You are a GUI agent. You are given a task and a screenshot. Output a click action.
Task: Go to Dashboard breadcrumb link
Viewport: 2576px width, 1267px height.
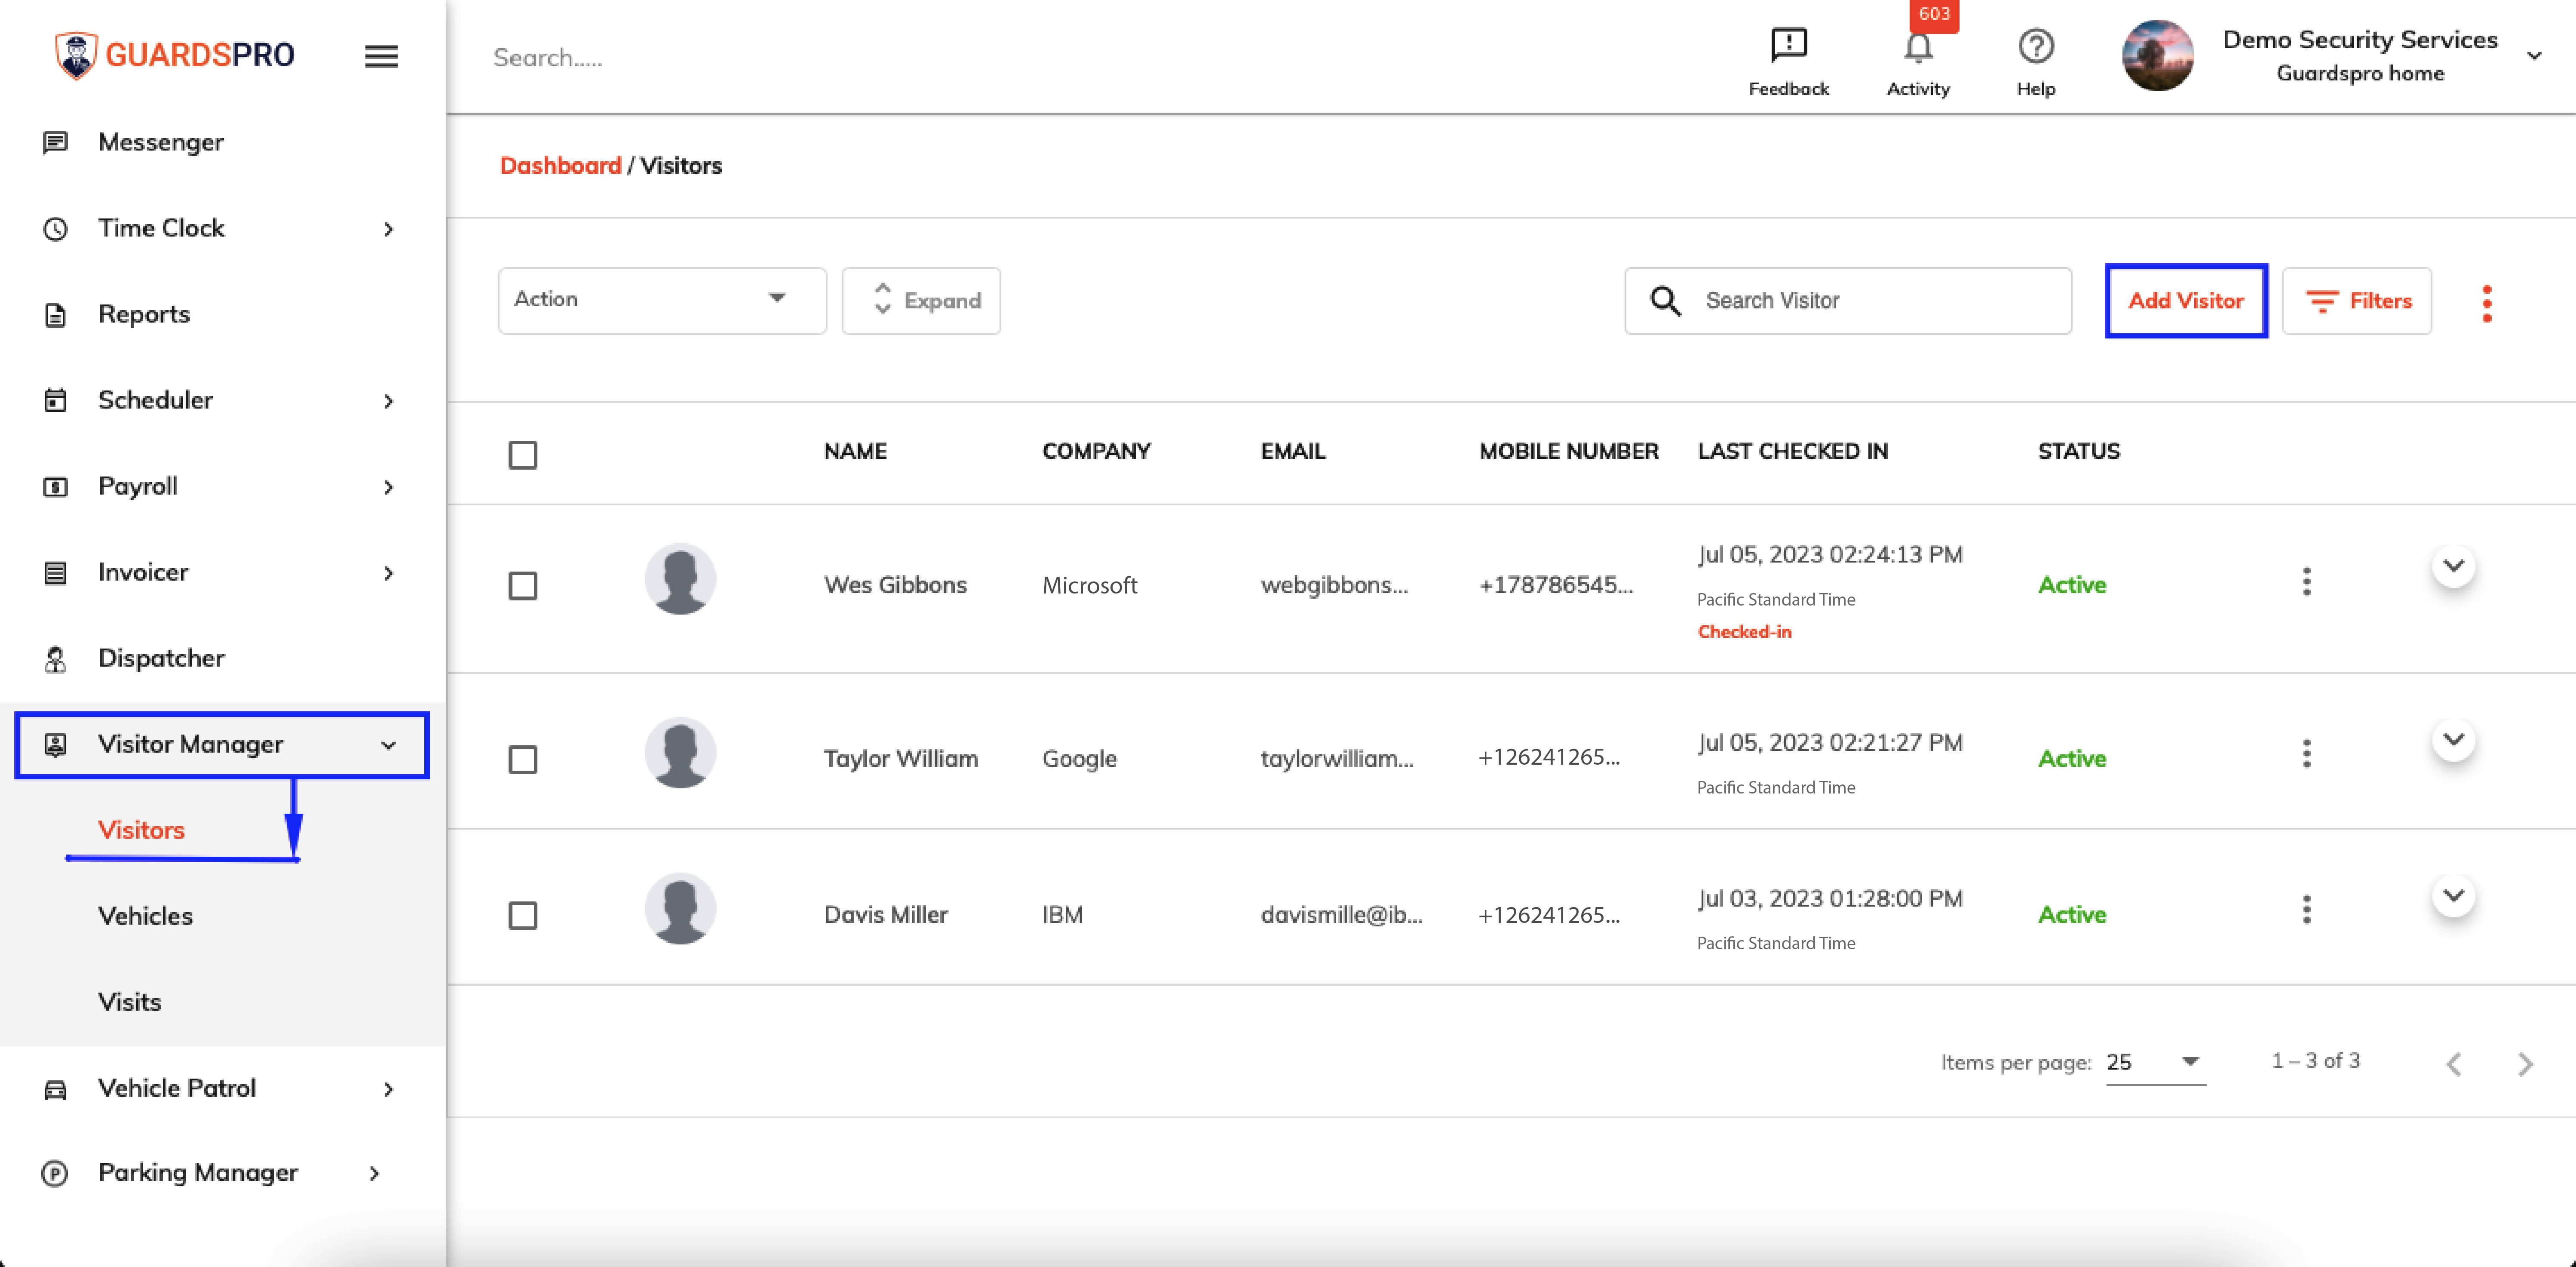(x=560, y=166)
